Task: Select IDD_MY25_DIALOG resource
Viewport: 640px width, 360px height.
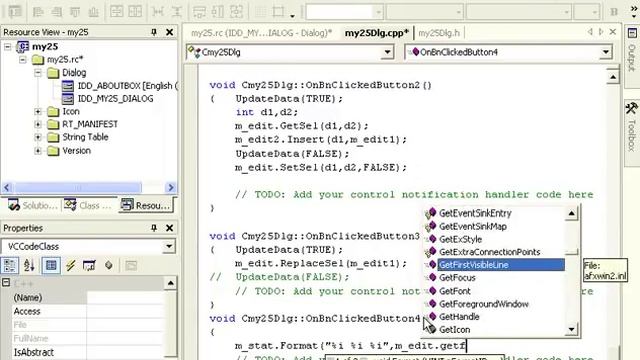Action: tap(108, 99)
